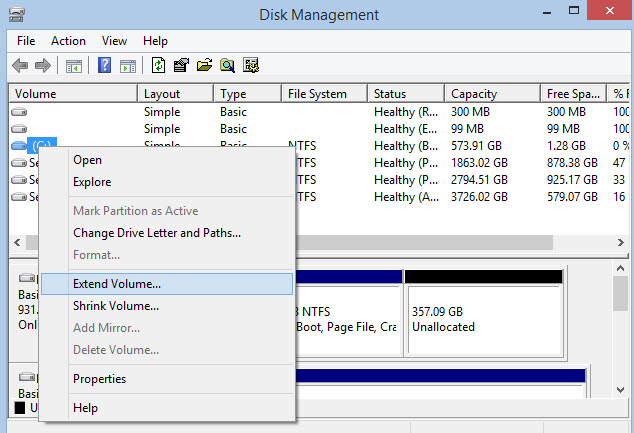
Task: Click the Back arrow toolbar icon
Action: [19, 65]
